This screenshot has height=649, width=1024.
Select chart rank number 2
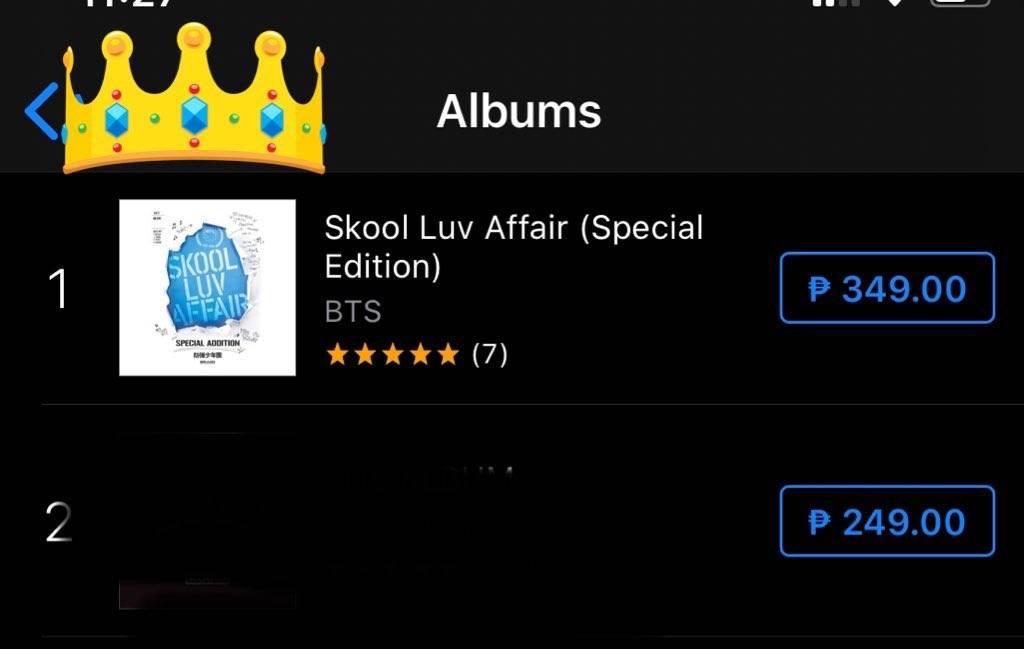pos(58,522)
